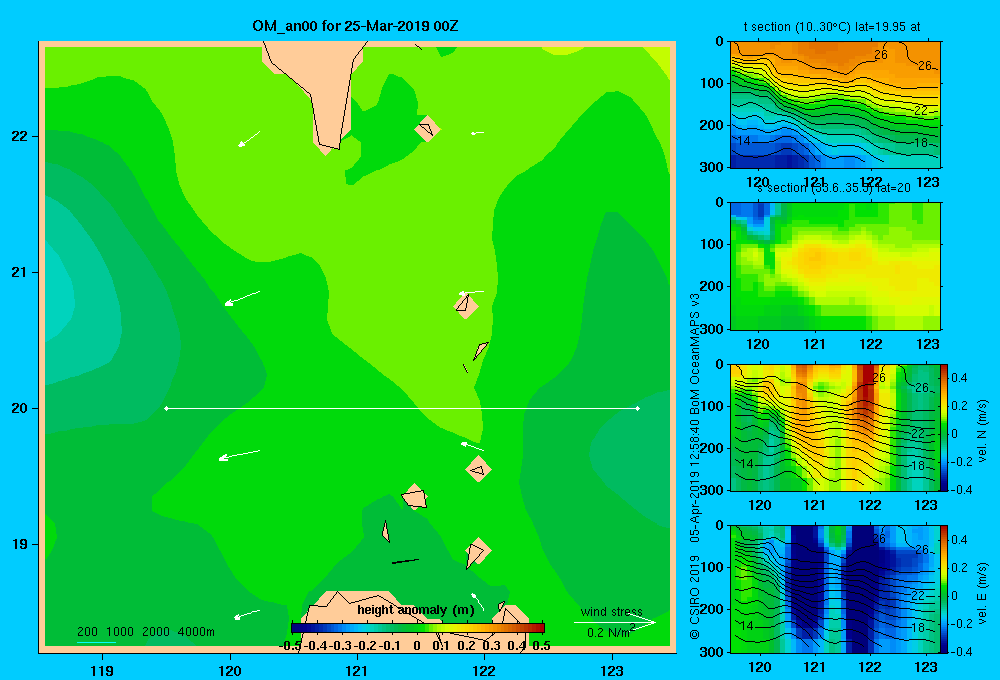Image resolution: width=1000 pixels, height=680 pixels.
Task: Click latitude label 22 on main map axis
Action: click(x=19, y=137)
